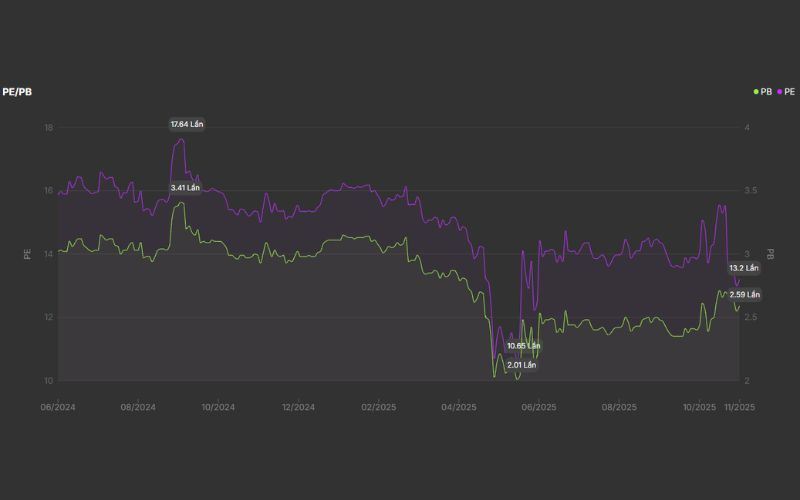Select the 10.65 Lần low label
This screenshot has width=800, height=500.
(523, 346)
